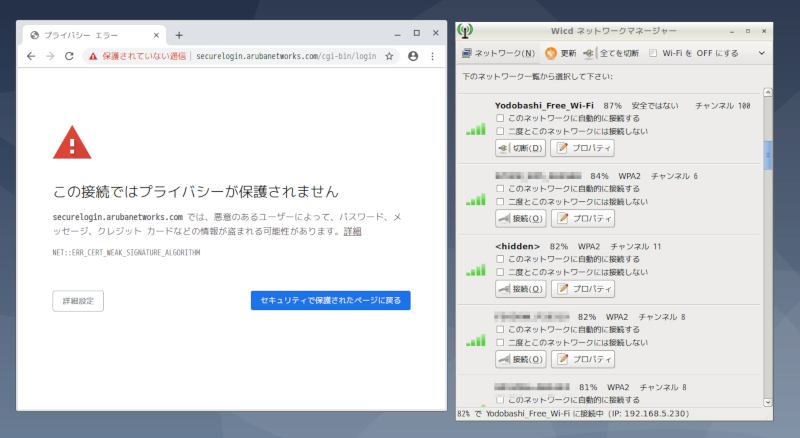Expand the Wicd toolbar overflow chevron
This screenshot has height=438, width=800.
[x=762, y=53]
